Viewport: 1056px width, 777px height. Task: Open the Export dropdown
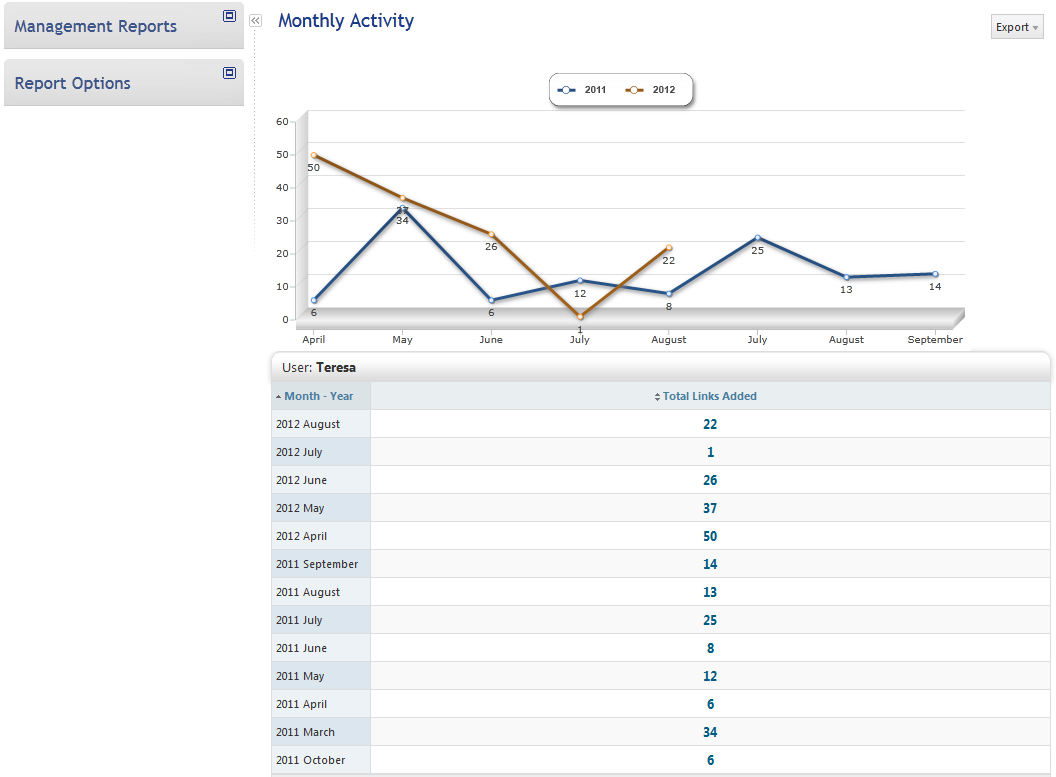click(1016, 27)
